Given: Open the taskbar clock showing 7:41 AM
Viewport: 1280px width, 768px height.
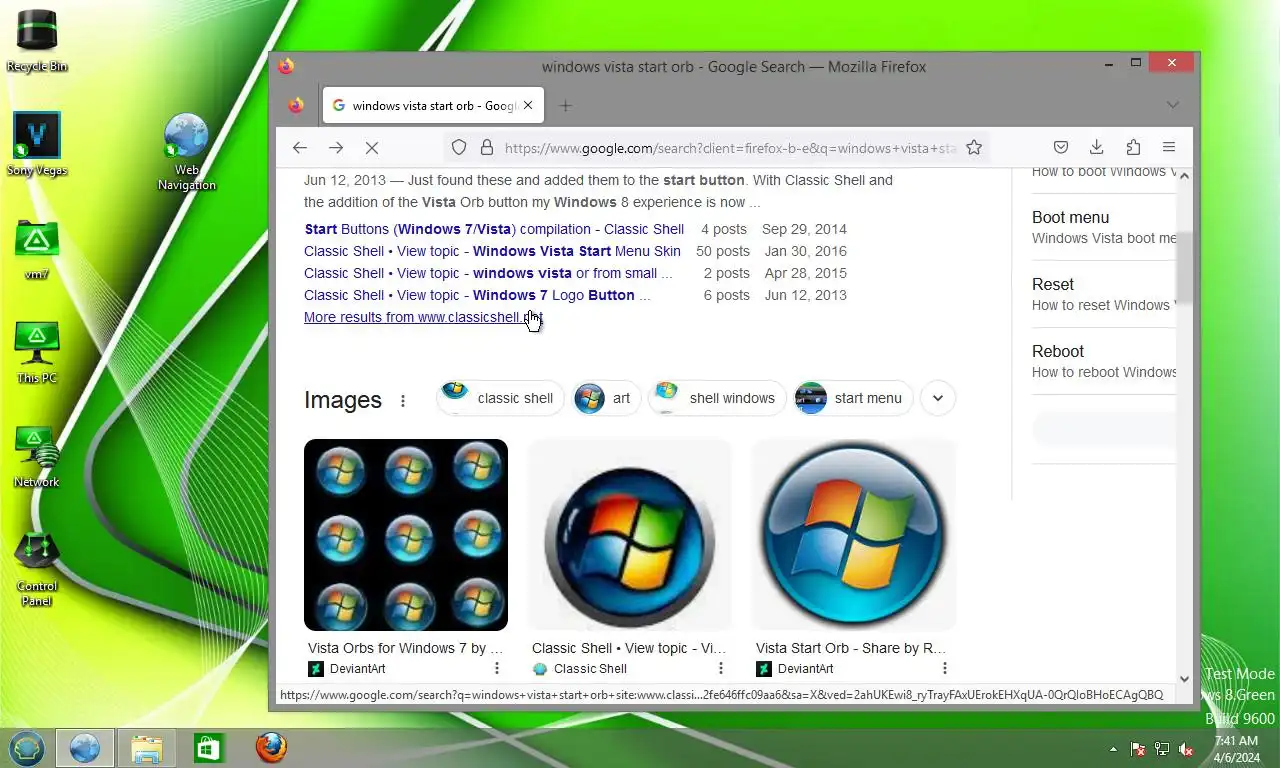Looking at the screenshot, I should pos(1236,749).
